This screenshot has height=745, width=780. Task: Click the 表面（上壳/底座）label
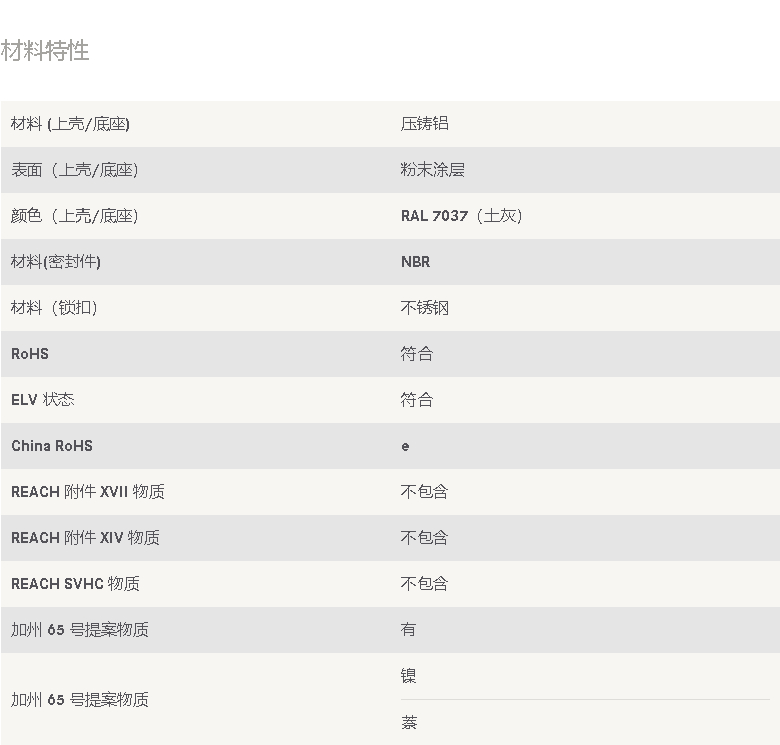[x=74, y=170]
